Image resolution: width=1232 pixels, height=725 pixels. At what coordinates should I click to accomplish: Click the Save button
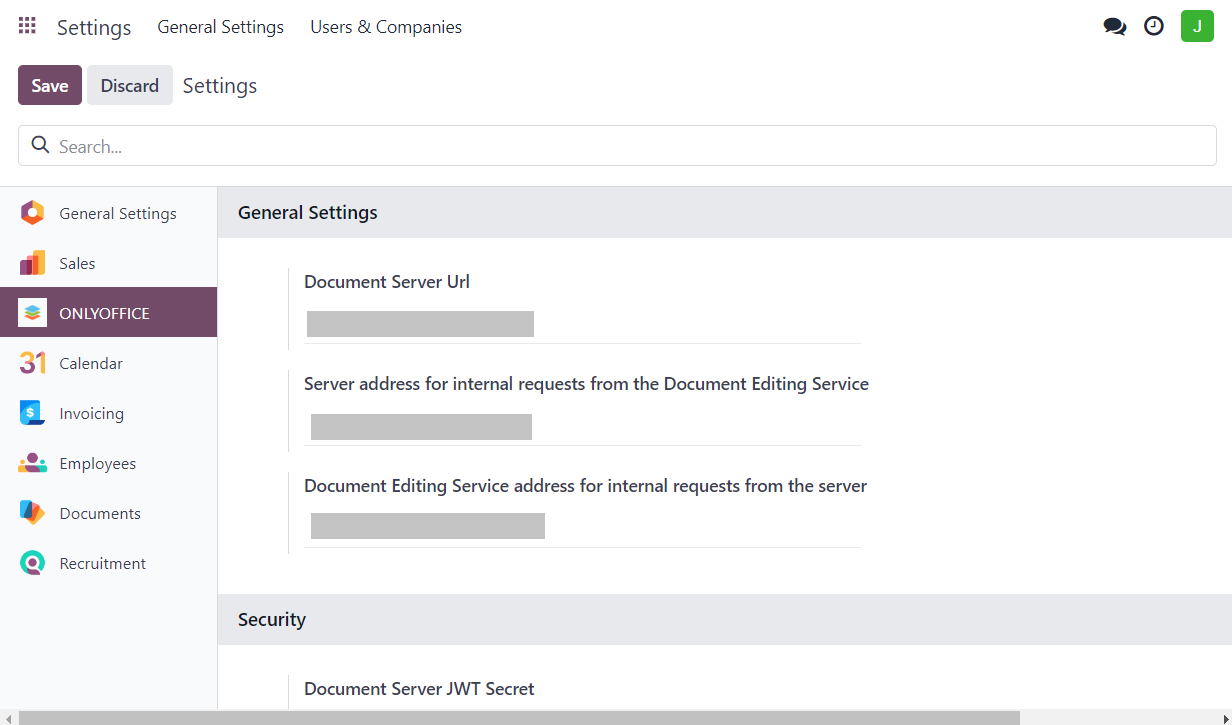coord(49,85)
